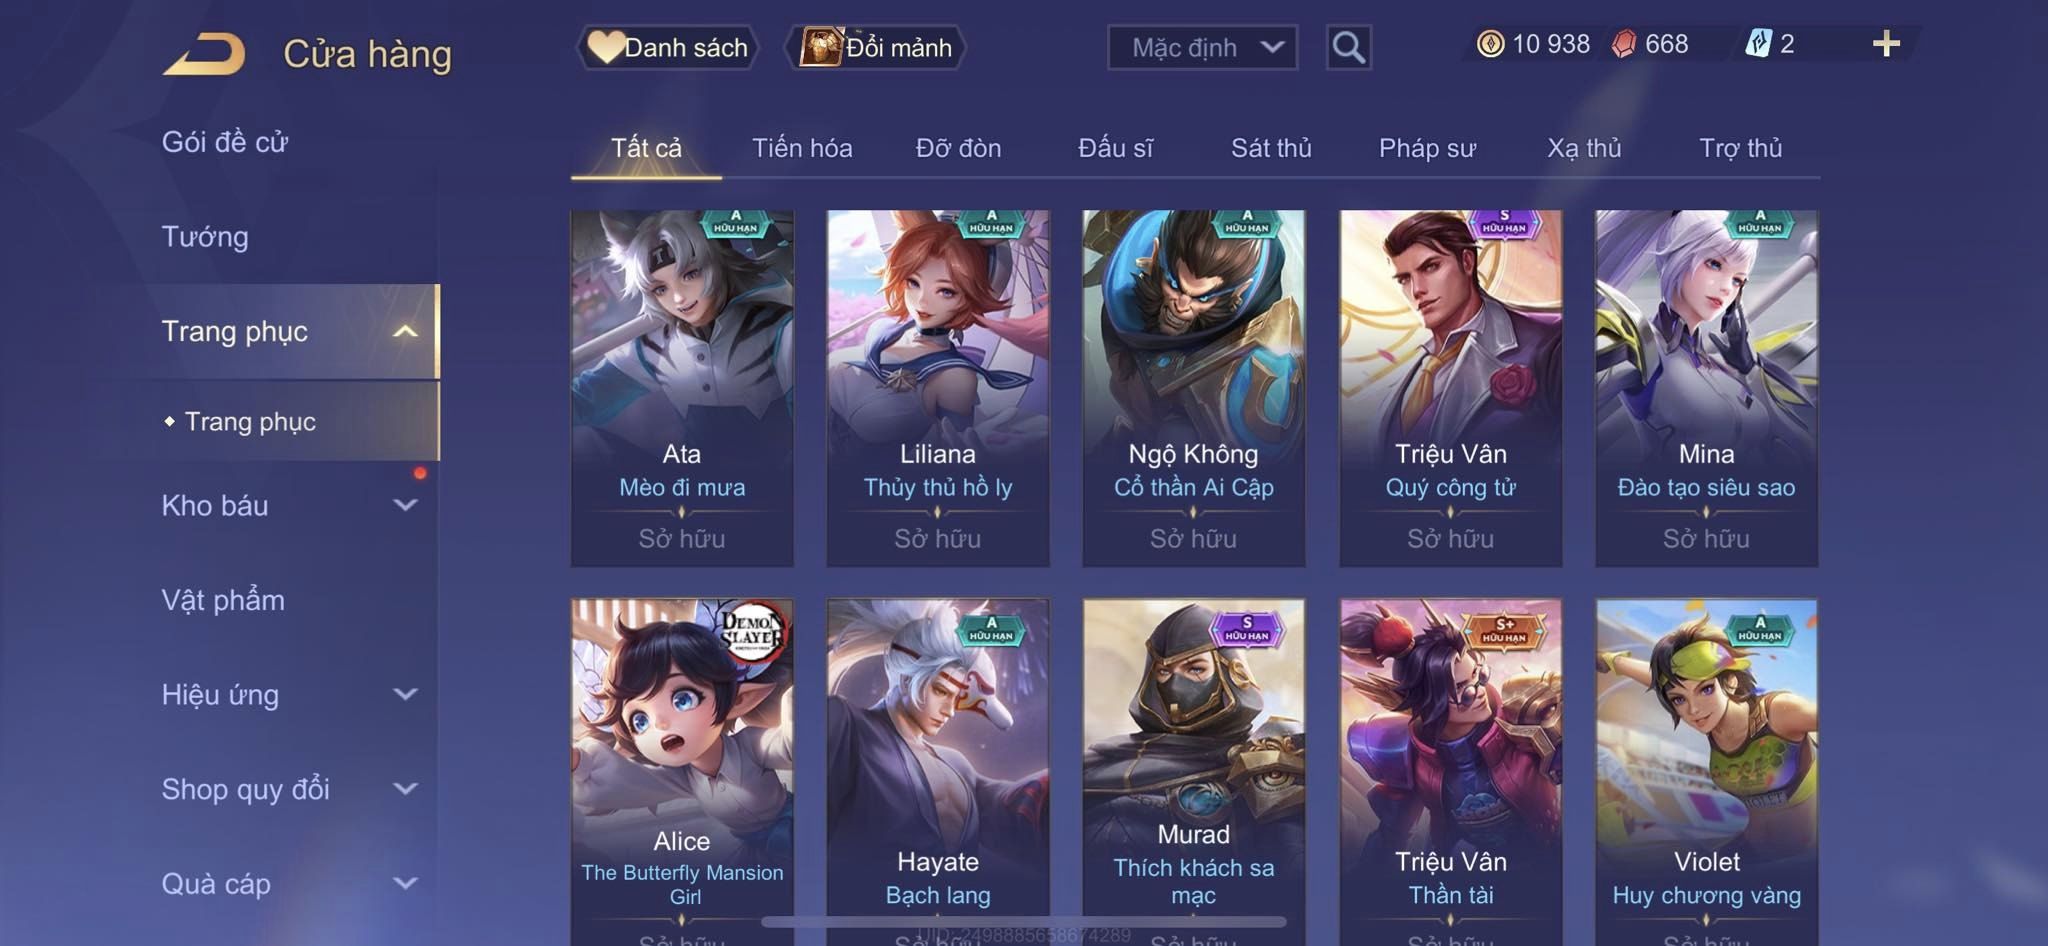Open Tướng in the sidebar
Viewport: 2048px width, 946px height.
click(x=205, y=237)
